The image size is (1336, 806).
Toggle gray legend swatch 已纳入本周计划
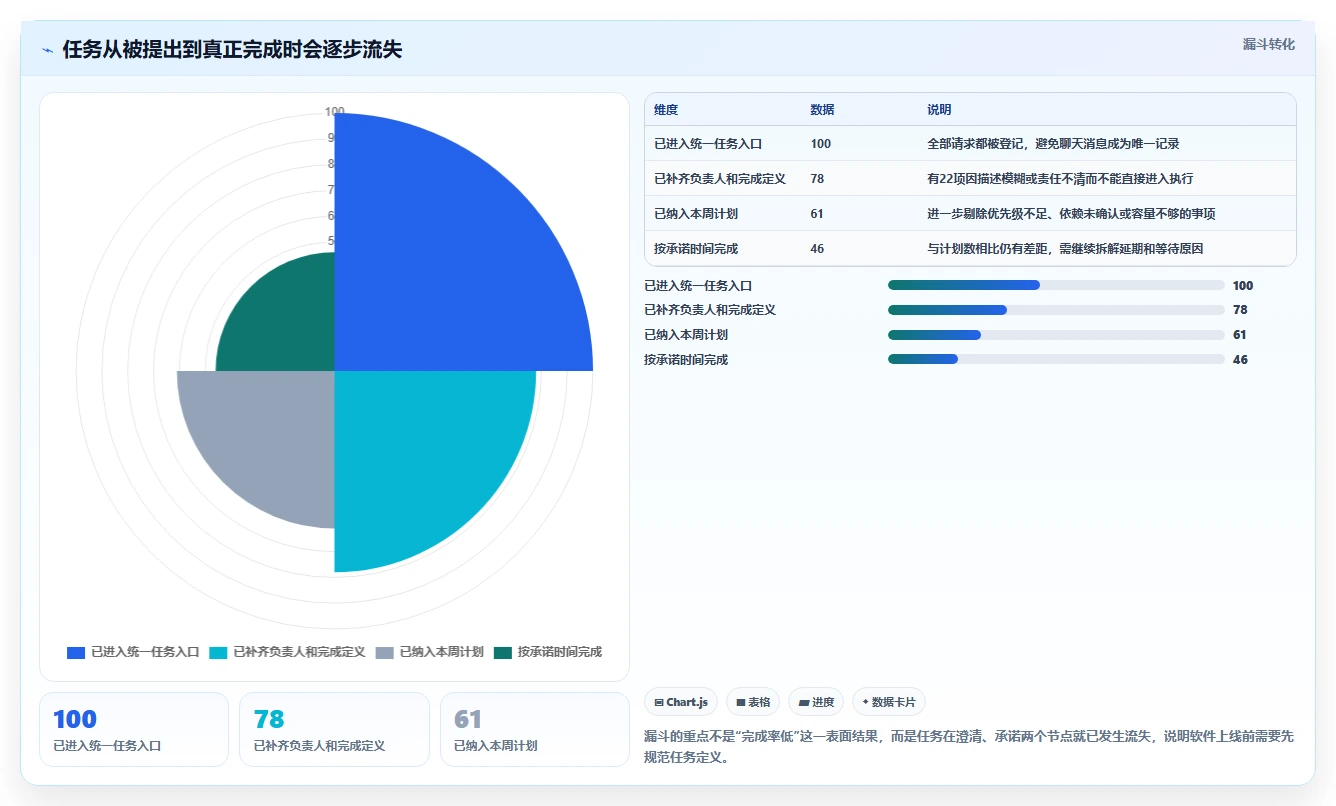tap(385, 652)
